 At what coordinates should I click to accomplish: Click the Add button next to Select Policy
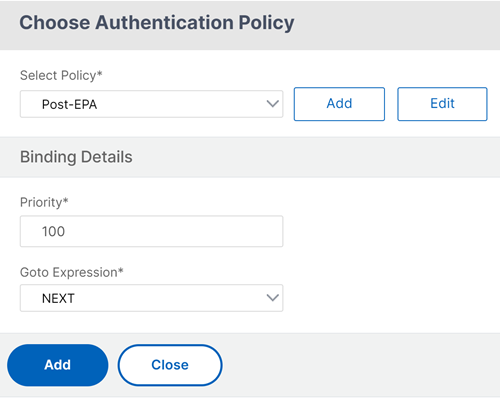tap(339, 104)
